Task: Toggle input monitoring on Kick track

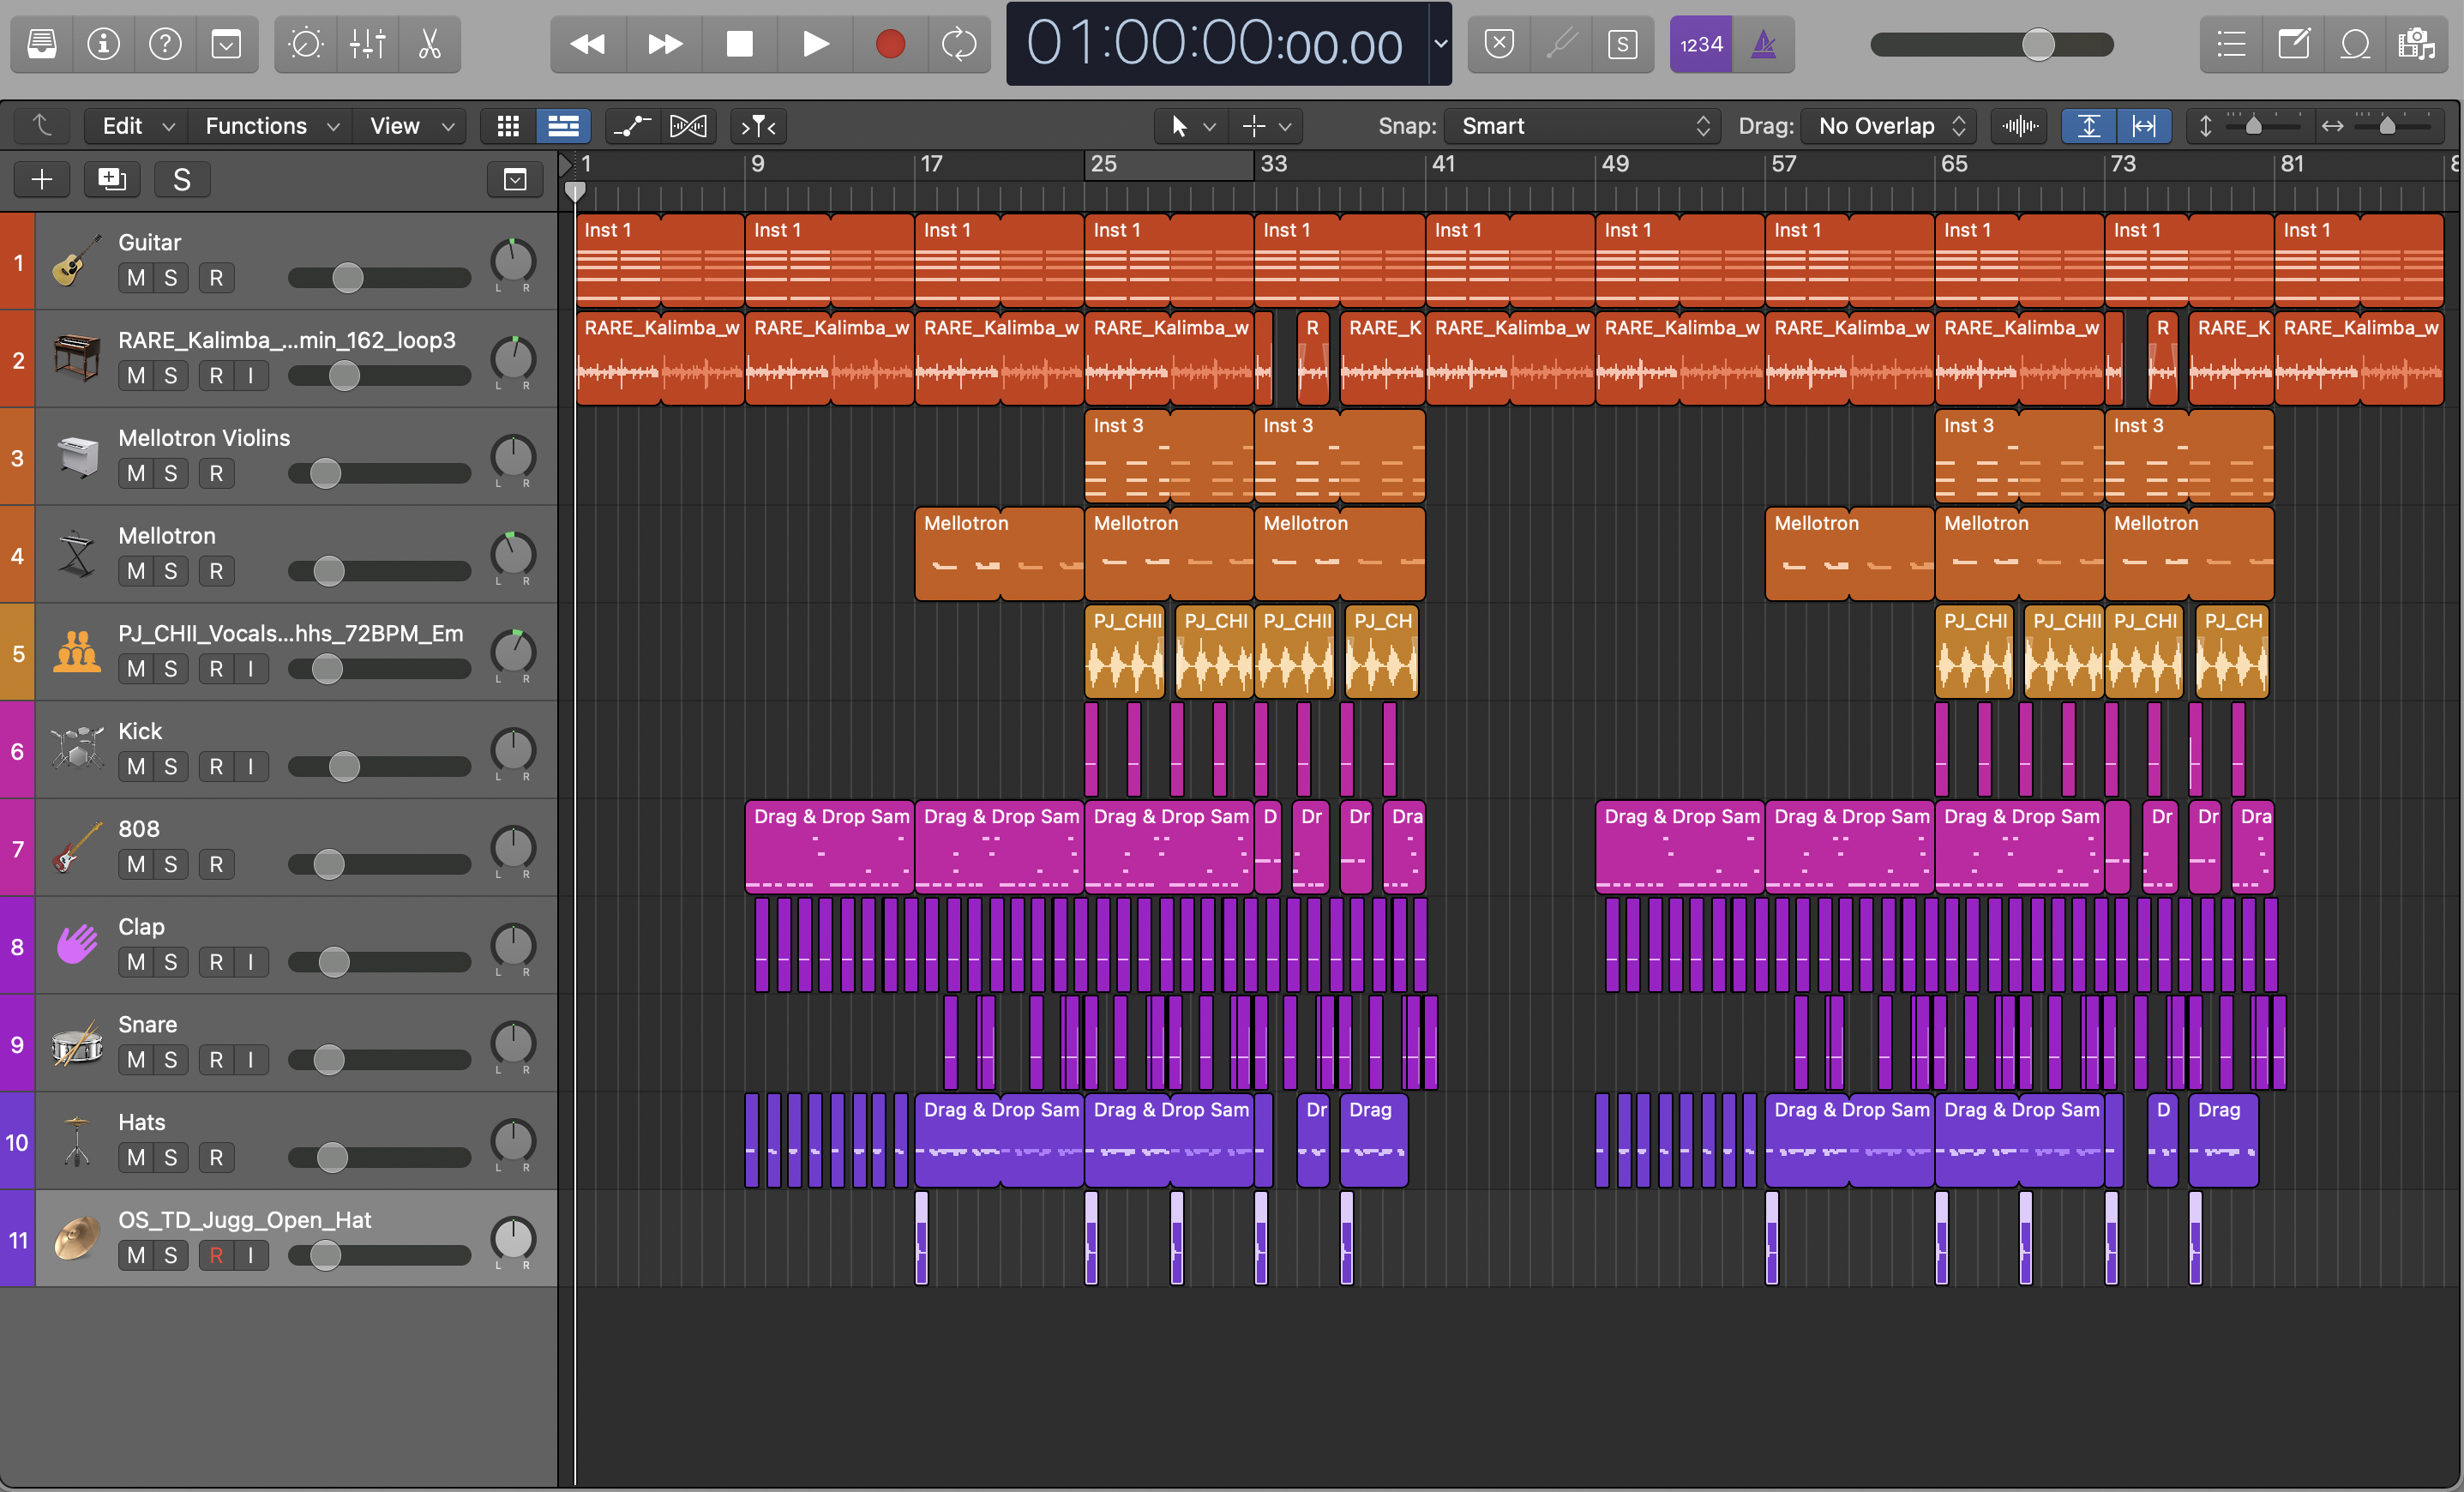Action: [x=251, y=766]
